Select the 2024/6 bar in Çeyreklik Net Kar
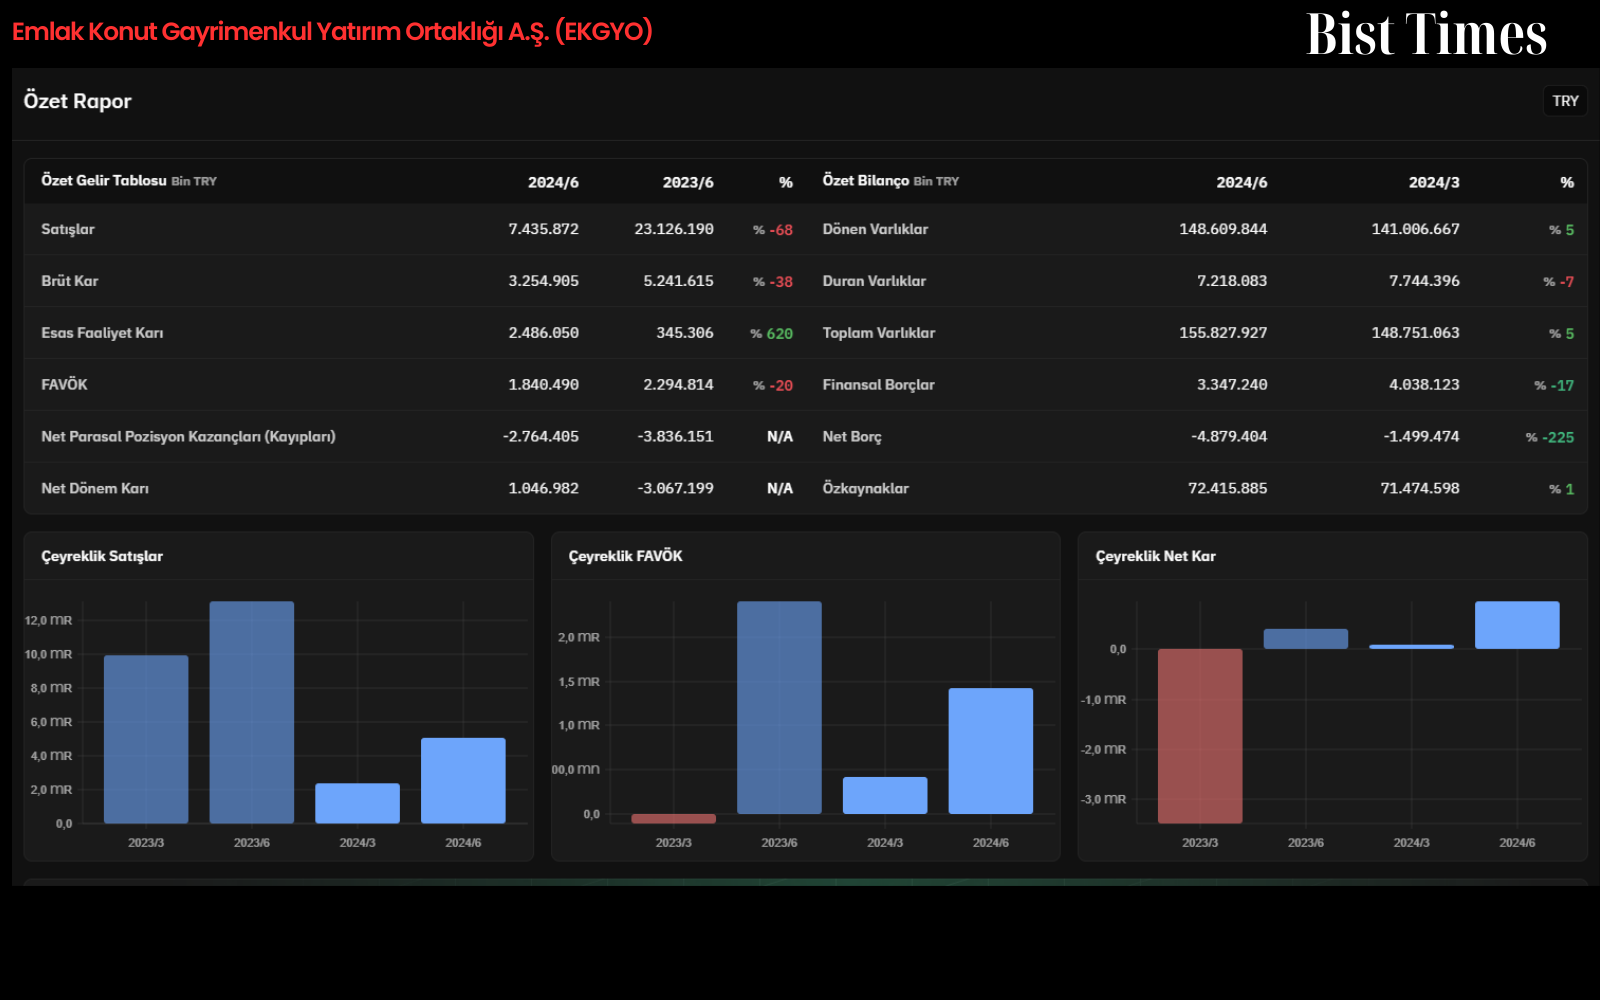 point(1517,625)
